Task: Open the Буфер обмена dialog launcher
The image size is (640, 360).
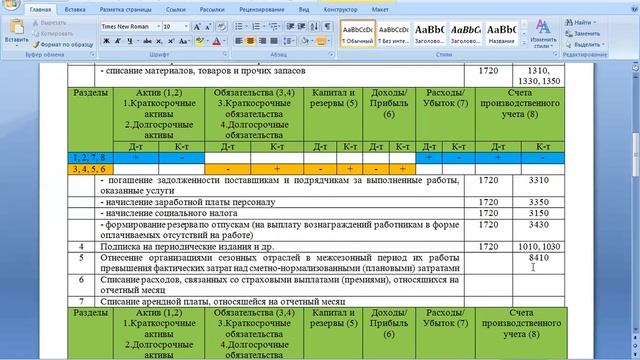Action: (92, 54)
